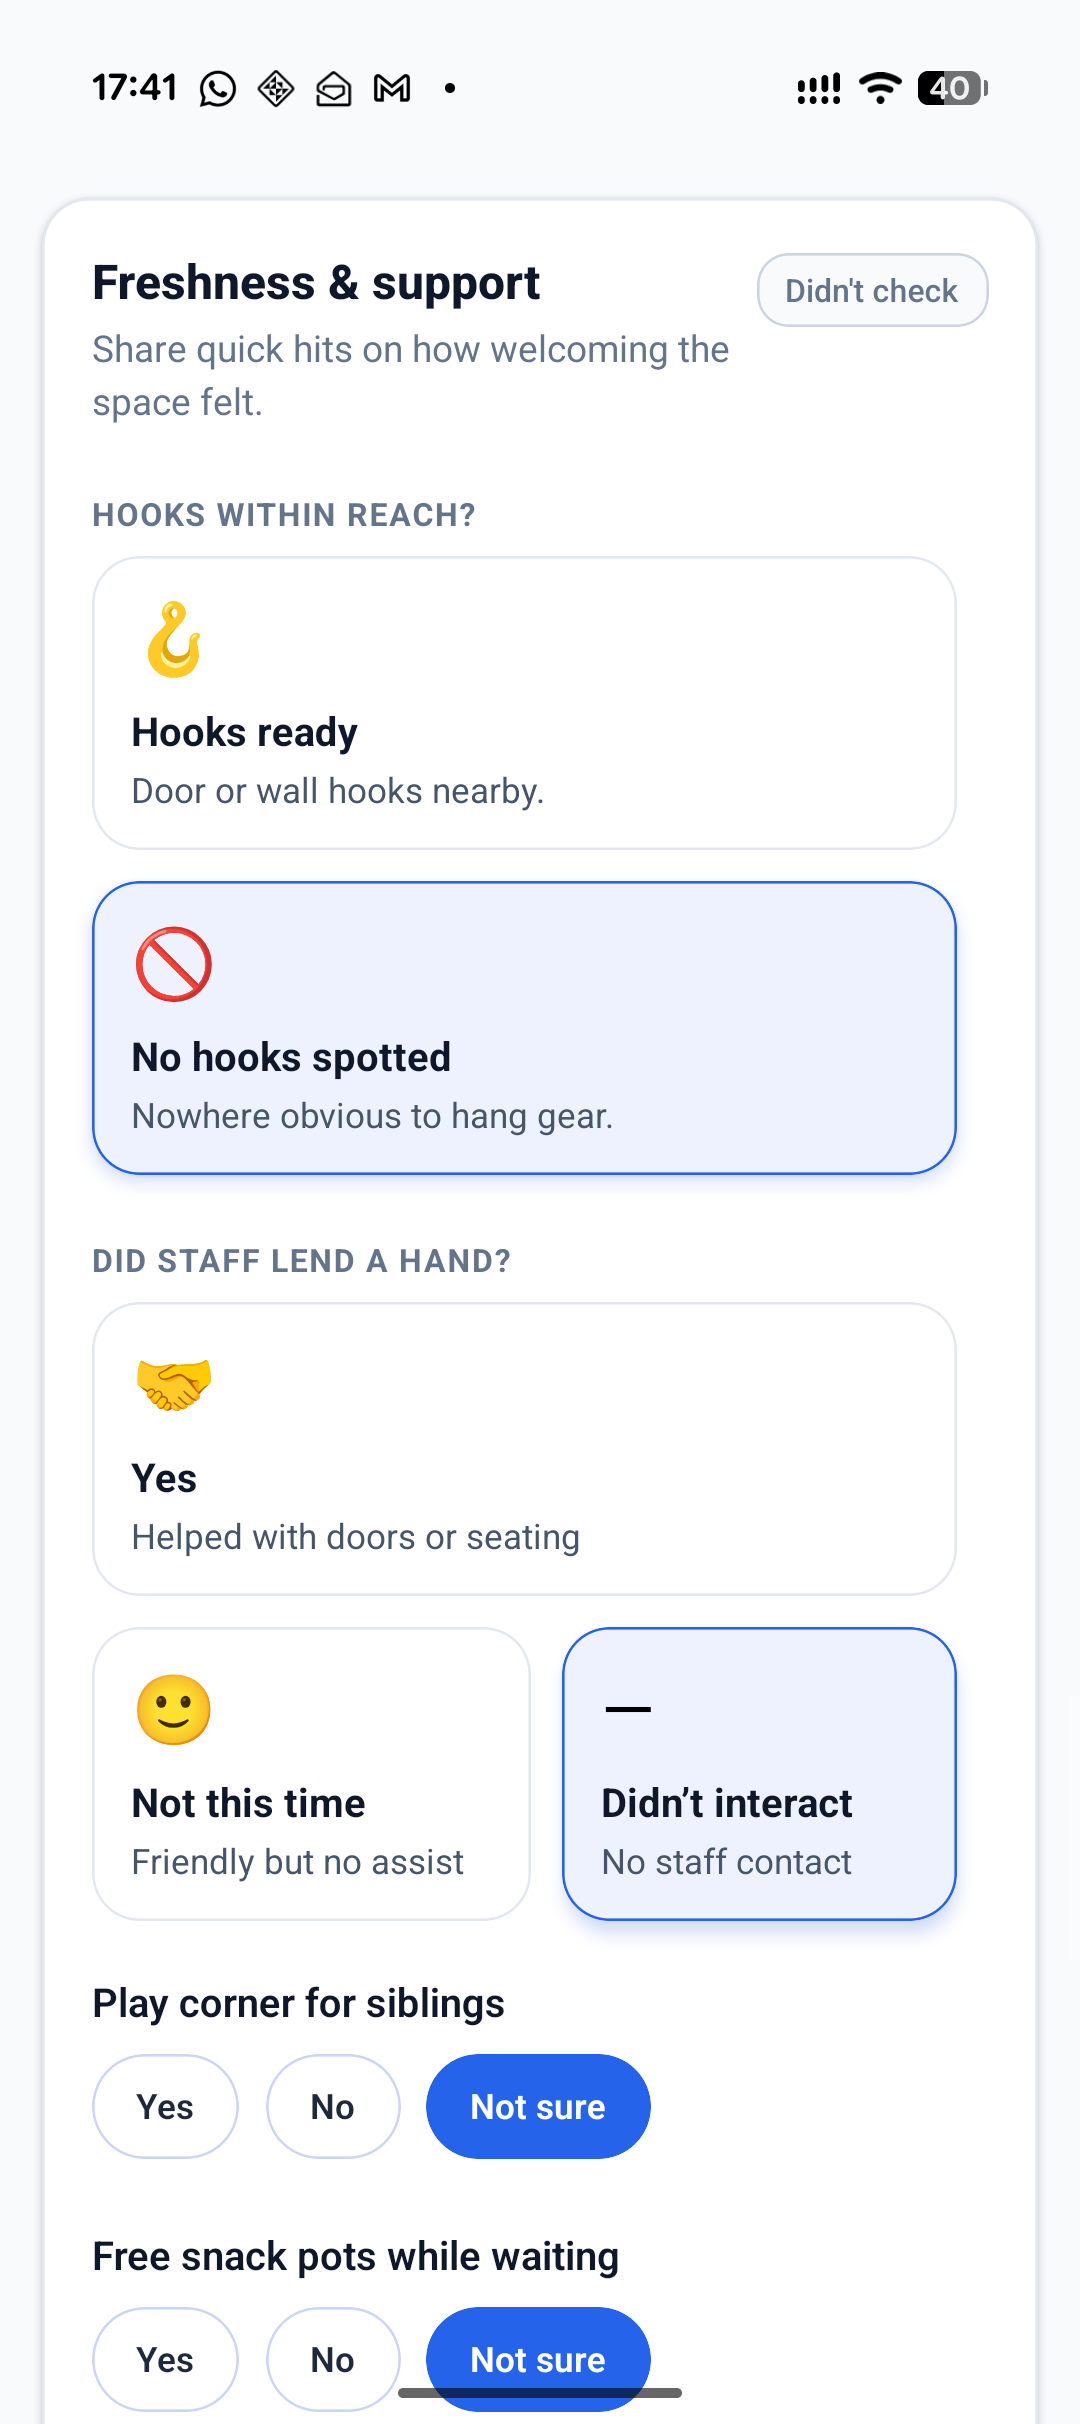Tap the Freshness & support heading
1080x2424 pixels.
pyautogui.click(x=315, y=282)
